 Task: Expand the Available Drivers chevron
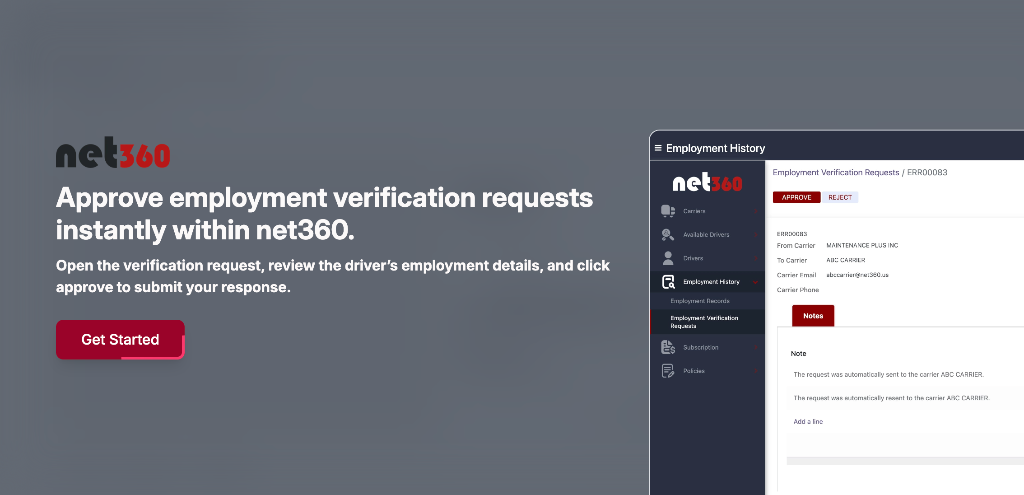[x=756, y=234]
